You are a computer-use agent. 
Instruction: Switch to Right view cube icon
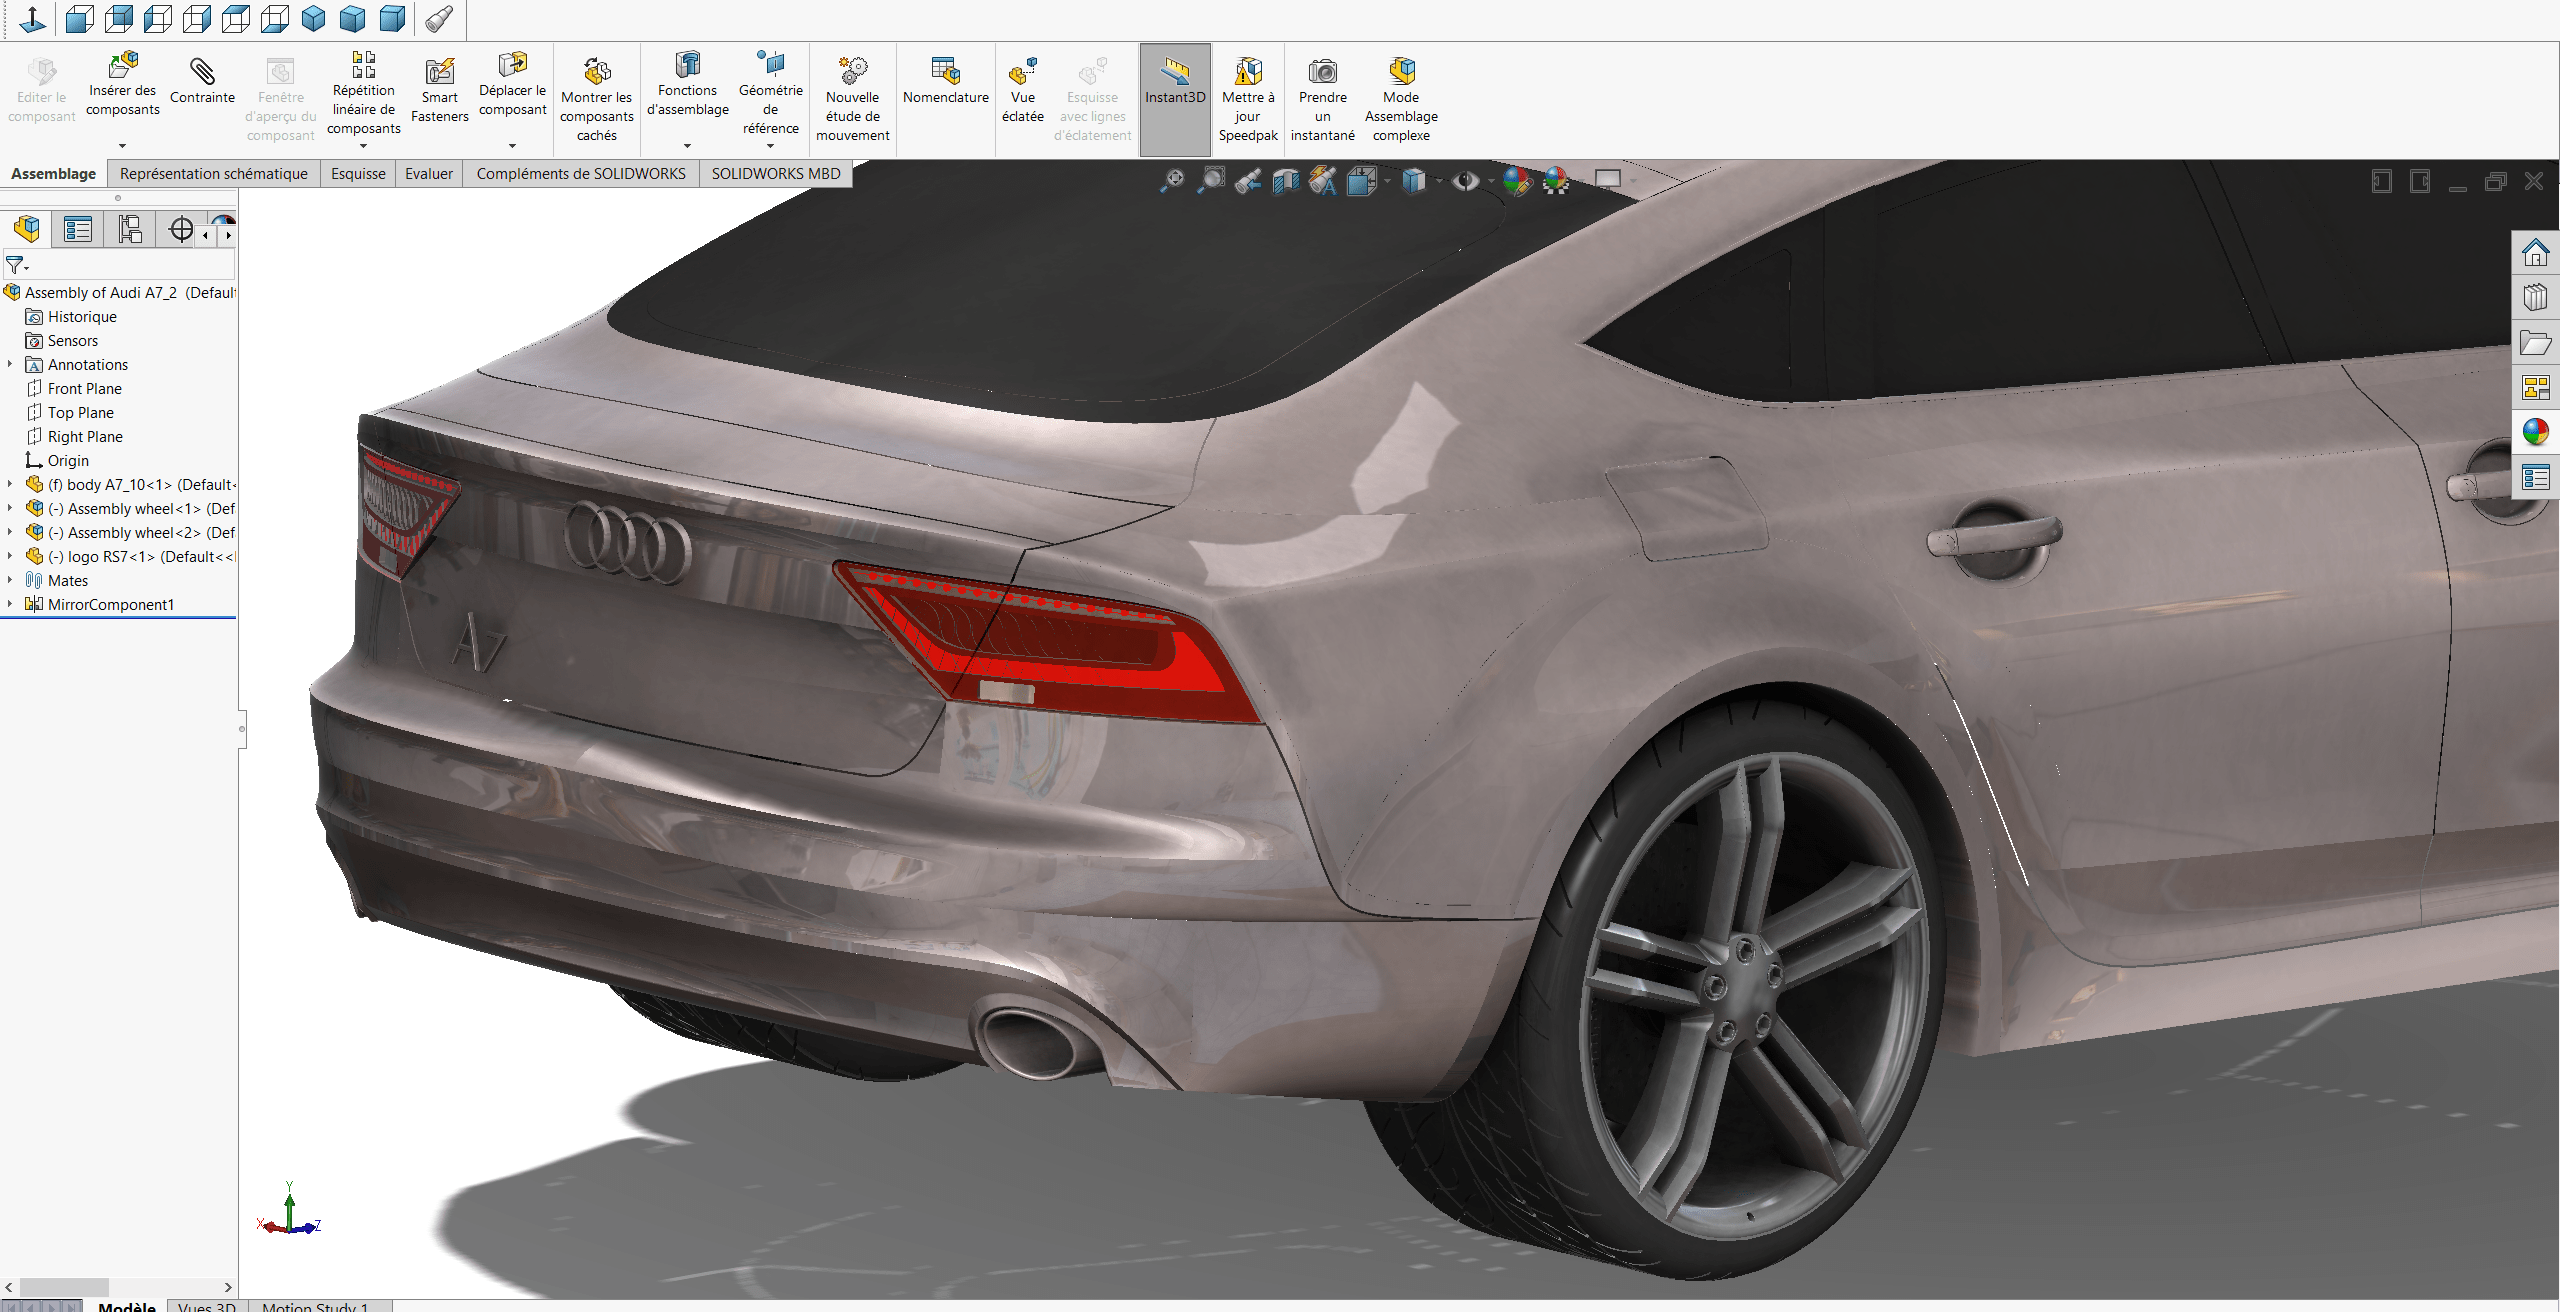pyautogui.click(x=197, y=19)
